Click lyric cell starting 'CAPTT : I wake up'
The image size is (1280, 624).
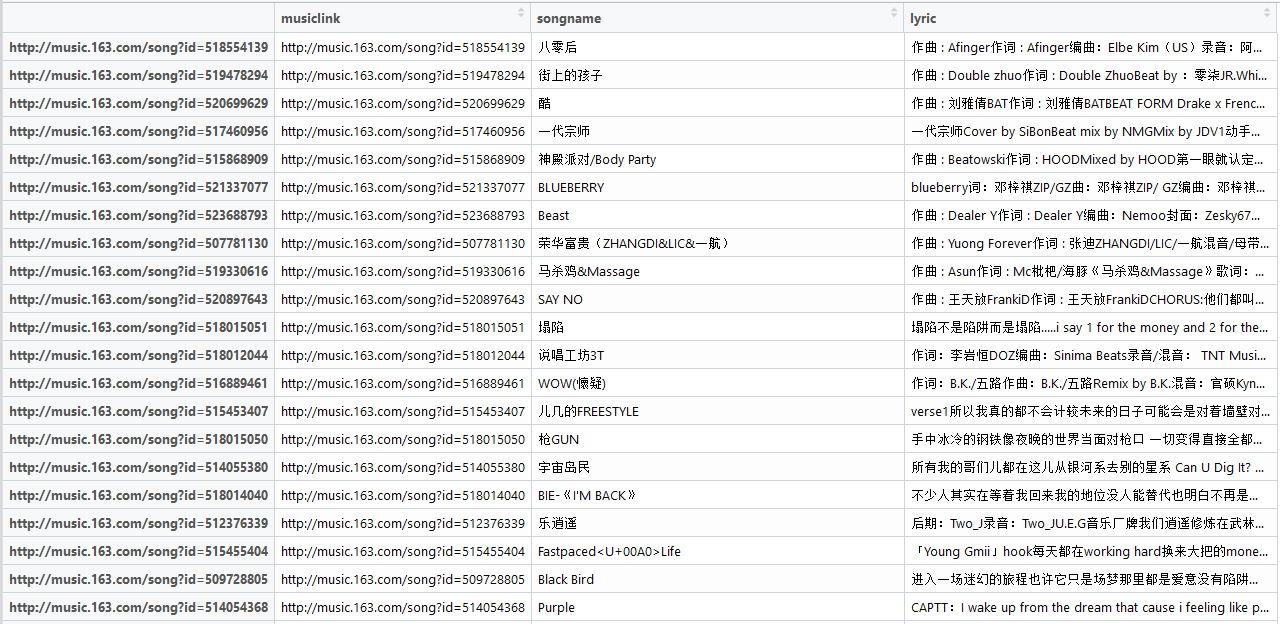point(1091,607)
